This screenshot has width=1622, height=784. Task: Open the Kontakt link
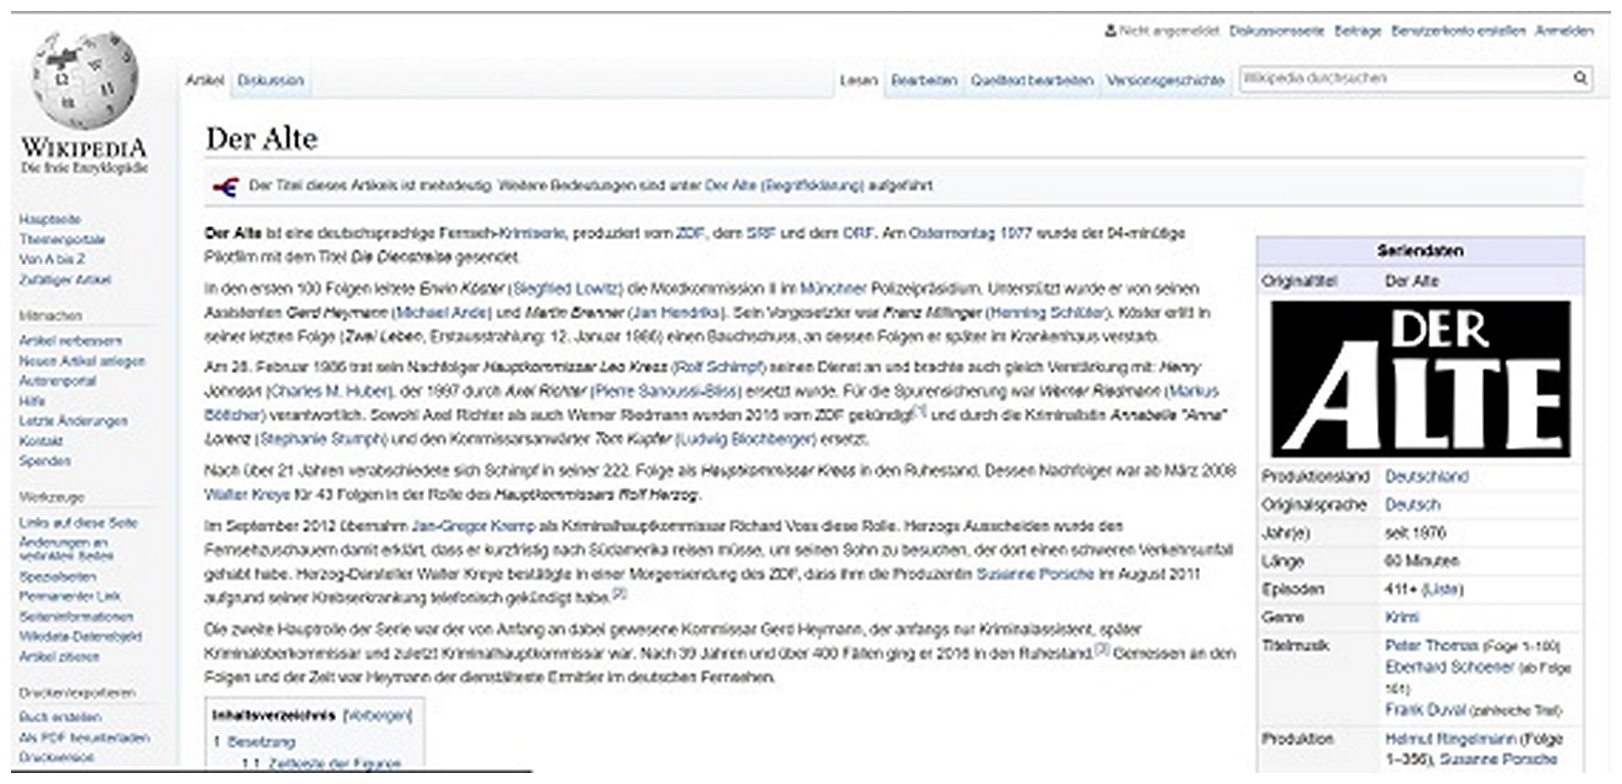[41, 441]
